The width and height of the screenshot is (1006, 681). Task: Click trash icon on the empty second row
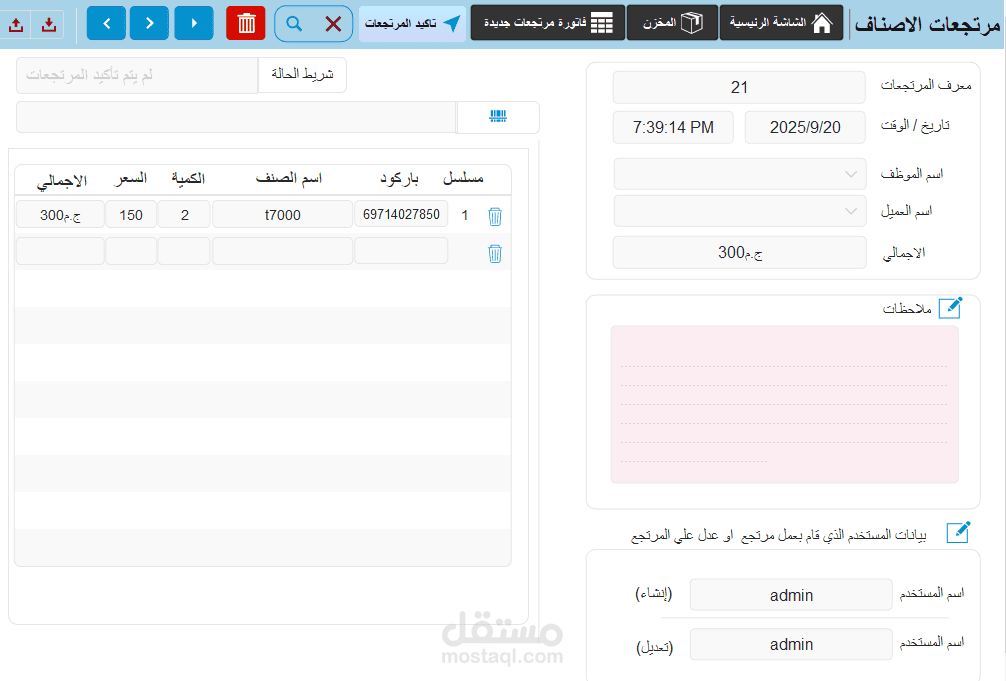pyautogui.click(x=495, y=254)
